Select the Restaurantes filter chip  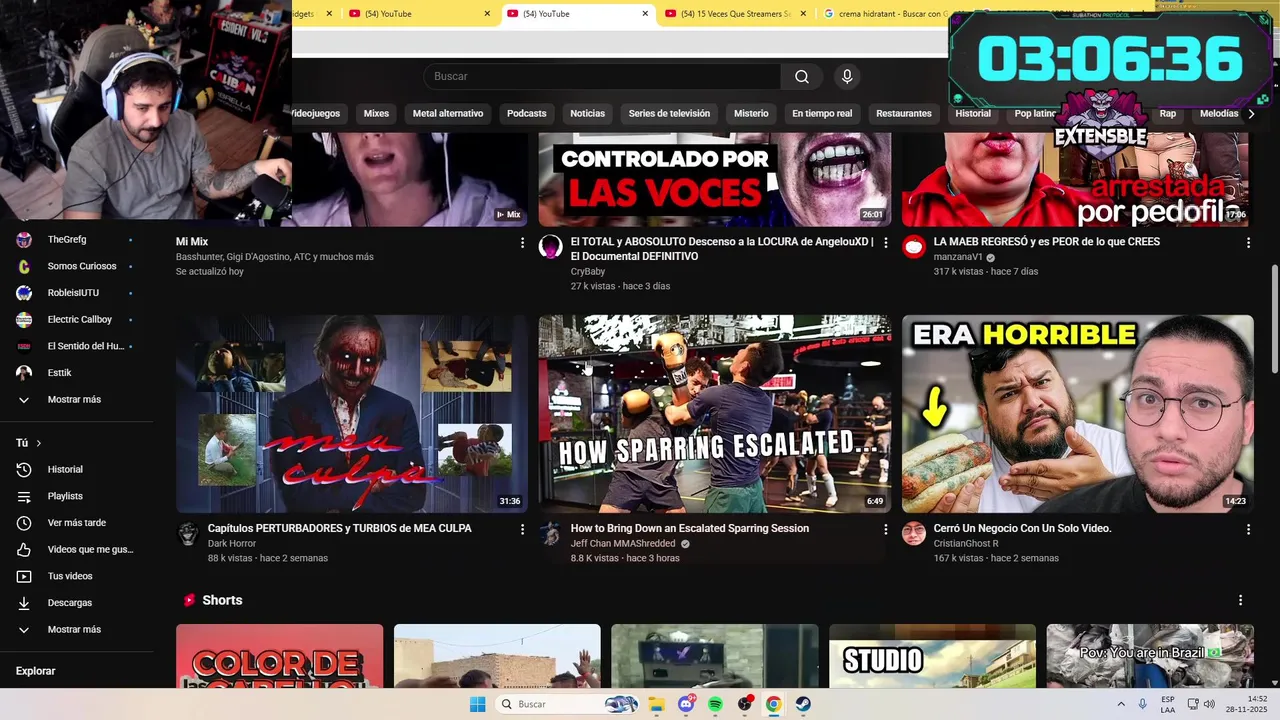[904, 114]
